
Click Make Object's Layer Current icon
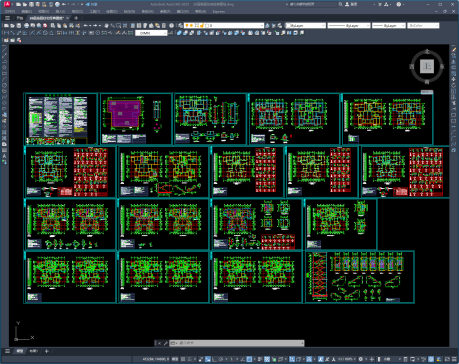point(267,25)
